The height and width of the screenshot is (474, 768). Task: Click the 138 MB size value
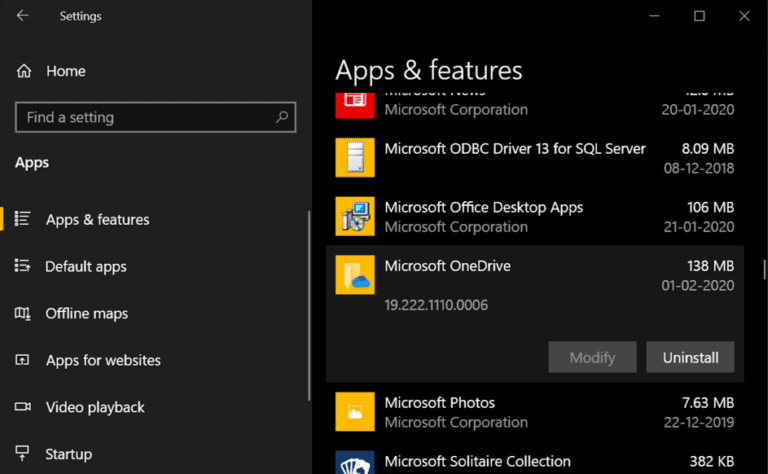pyautogui.click(x=710, y=266)
